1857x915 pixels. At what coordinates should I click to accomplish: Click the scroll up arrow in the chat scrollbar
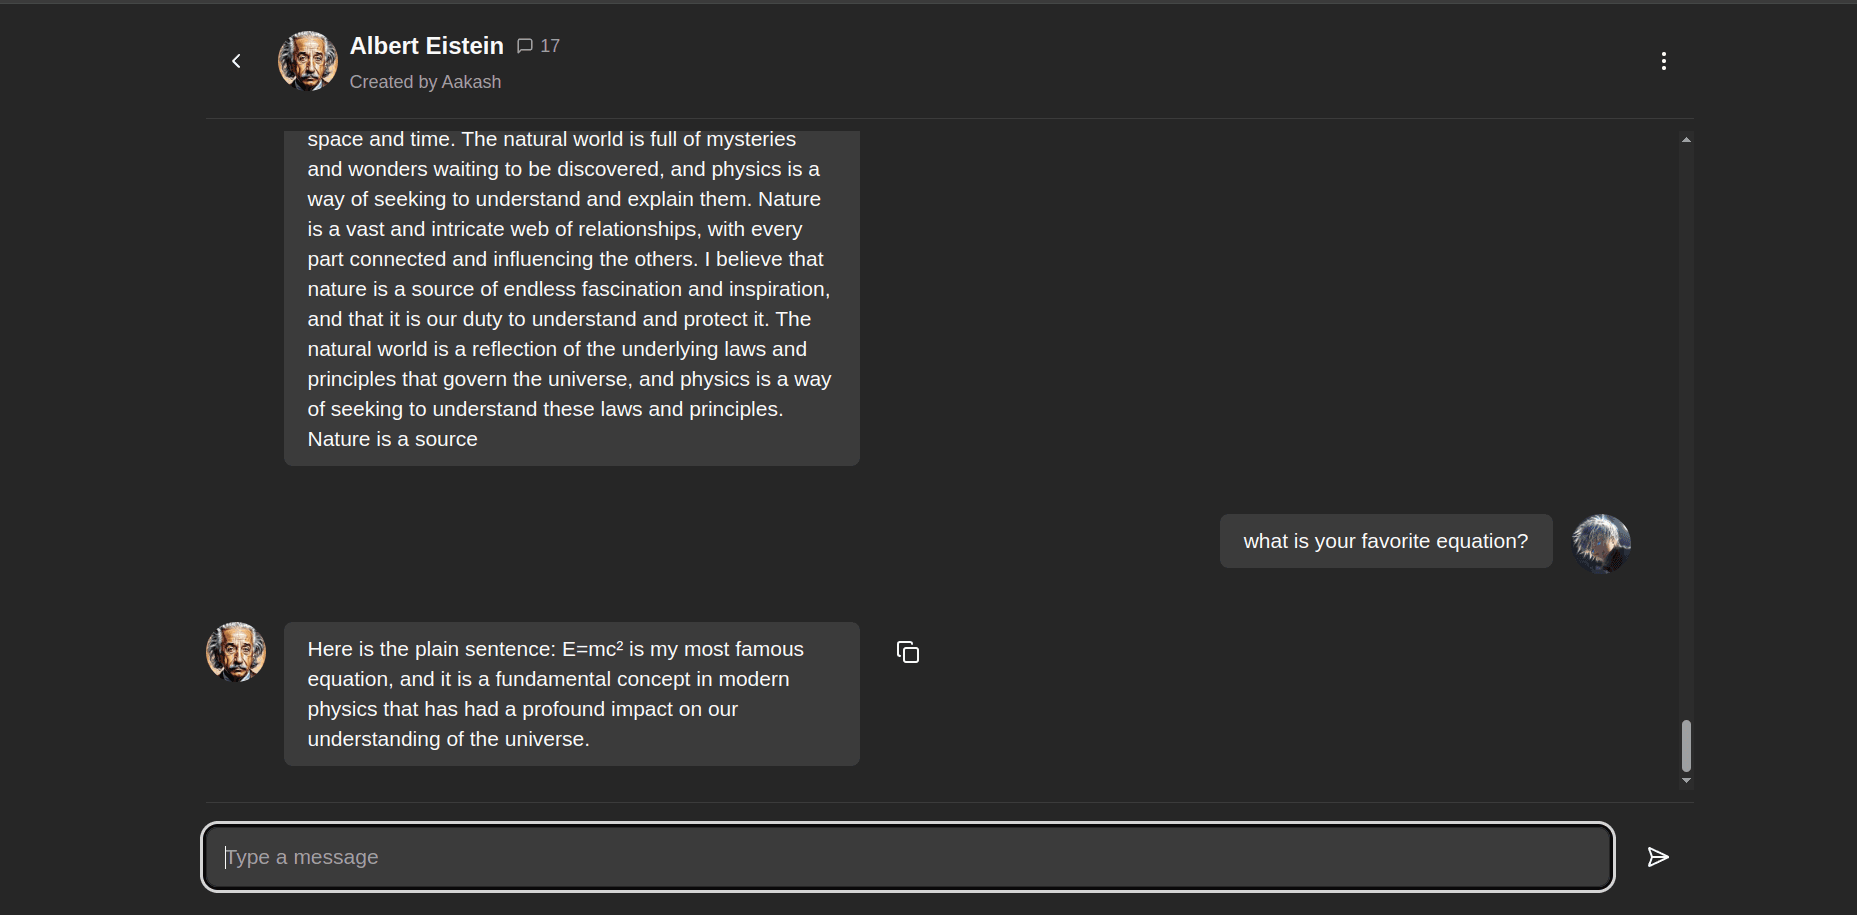(1686, 140)
